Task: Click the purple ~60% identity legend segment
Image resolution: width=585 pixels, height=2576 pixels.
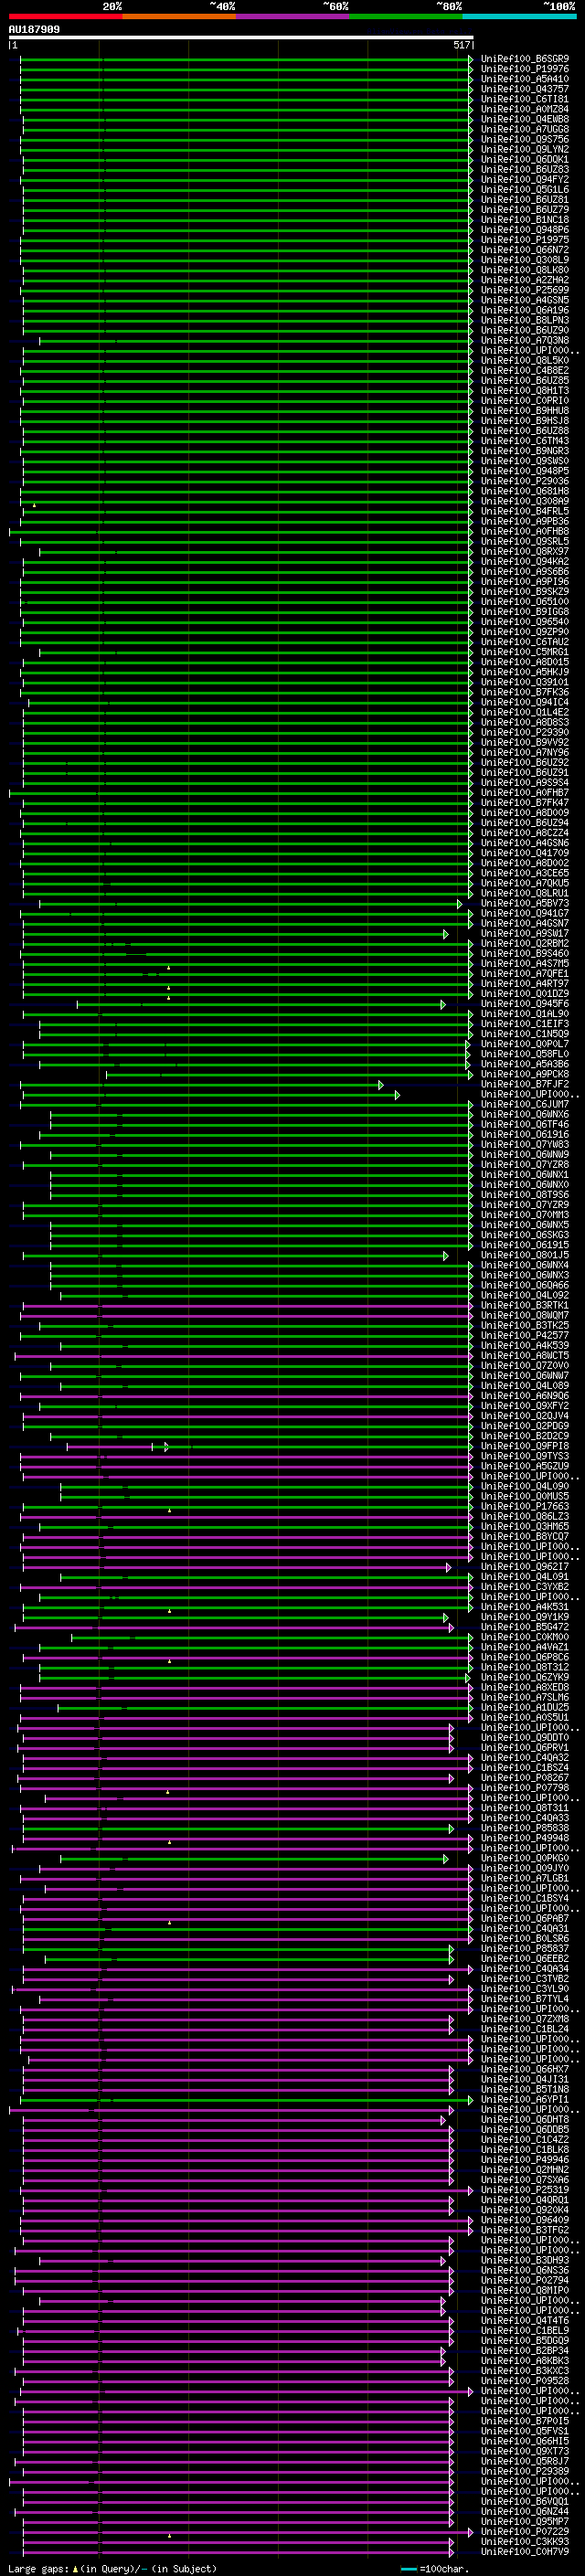Action: click(x=292, y=16)
